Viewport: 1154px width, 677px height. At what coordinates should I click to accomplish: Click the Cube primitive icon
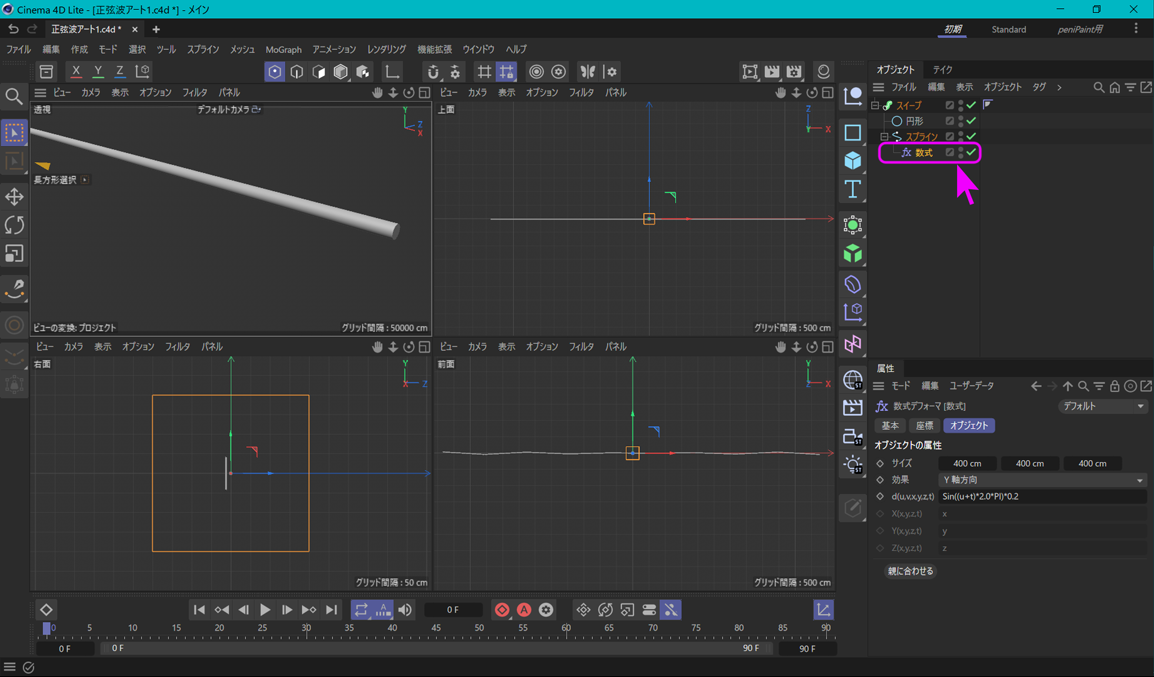[x=852, y=161]
